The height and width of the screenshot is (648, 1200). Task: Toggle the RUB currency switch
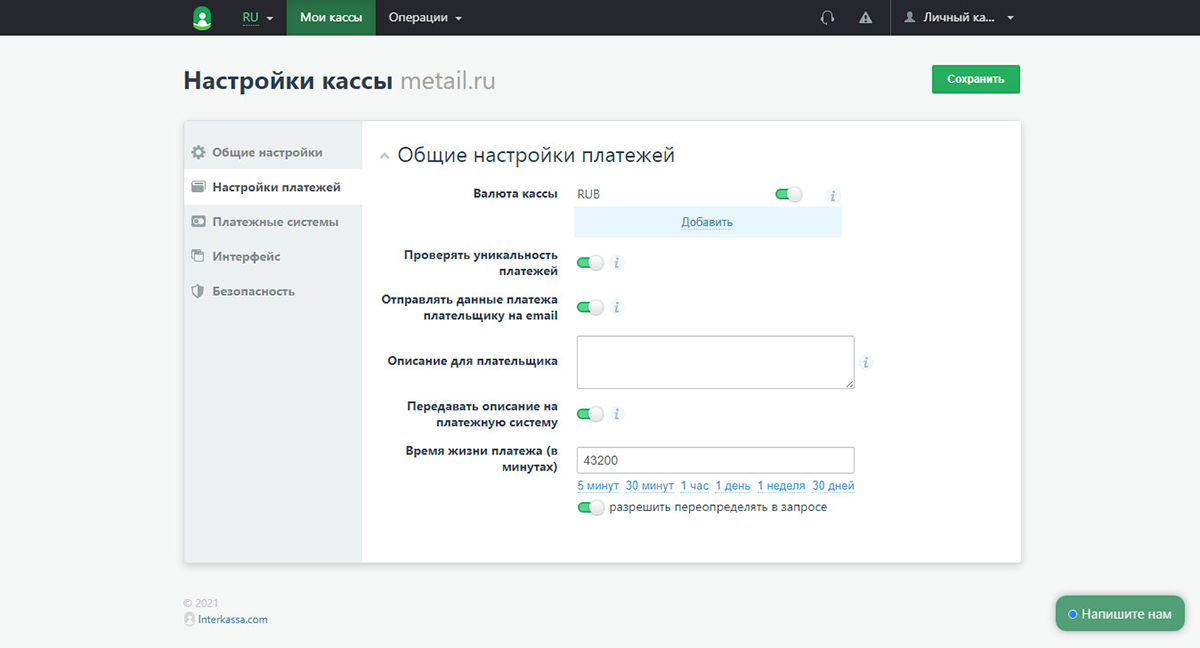[x=788, y=195]
